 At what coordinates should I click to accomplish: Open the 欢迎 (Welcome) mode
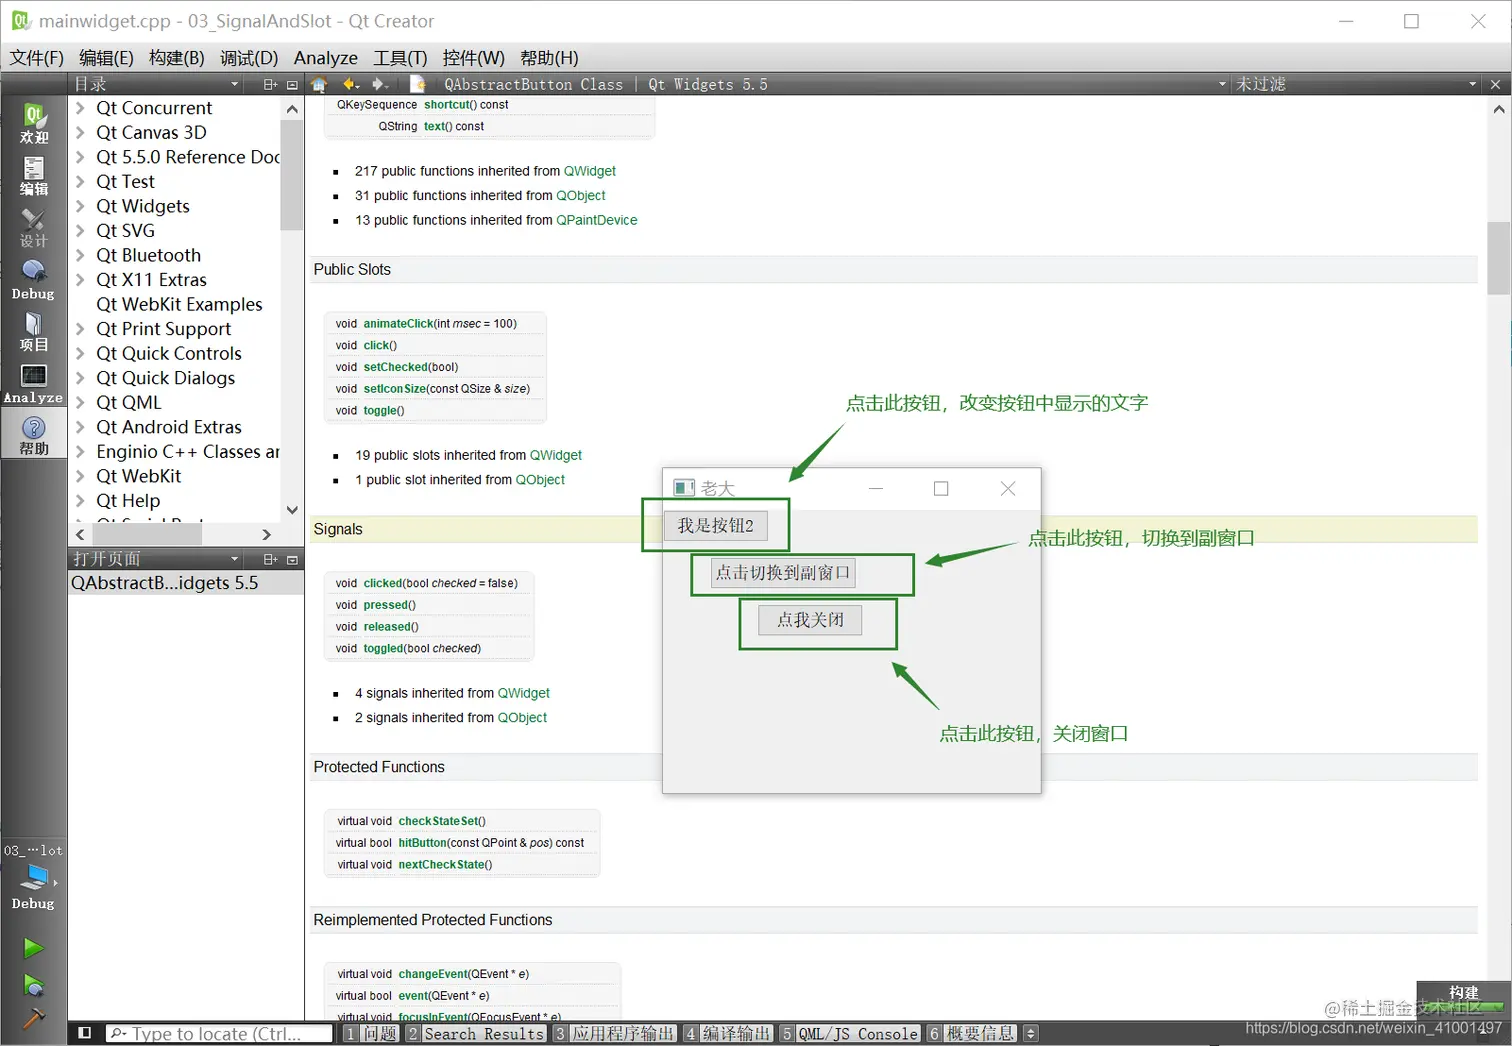33,123
